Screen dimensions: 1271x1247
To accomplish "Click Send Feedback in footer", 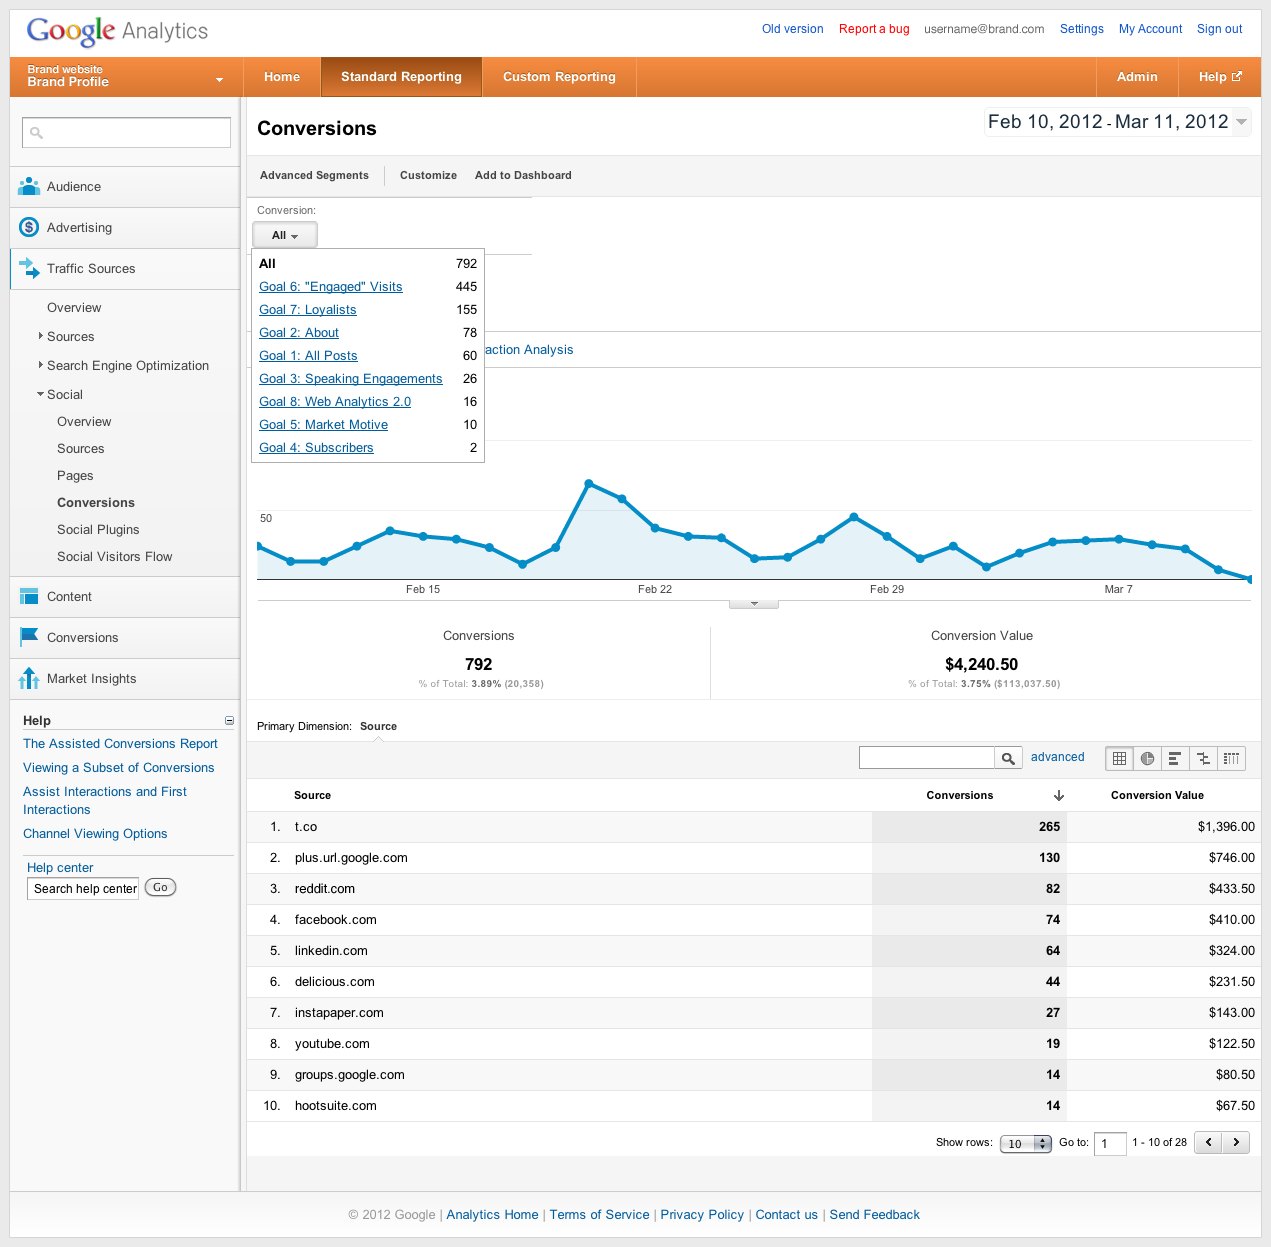I will [x=874, y=1214].
